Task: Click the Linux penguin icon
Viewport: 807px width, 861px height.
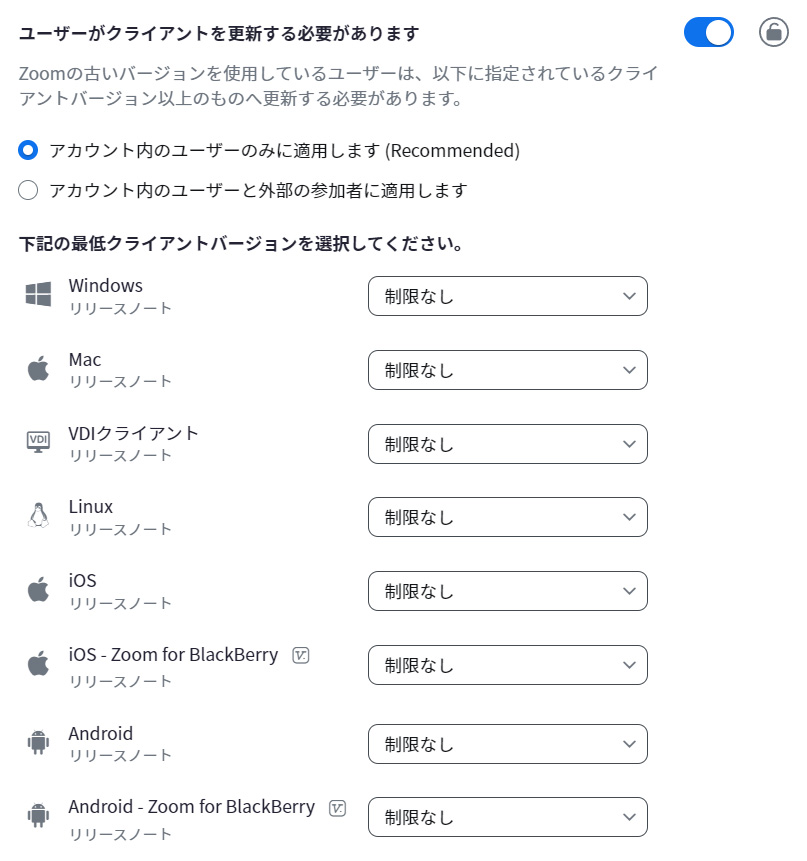Action: 38,516
